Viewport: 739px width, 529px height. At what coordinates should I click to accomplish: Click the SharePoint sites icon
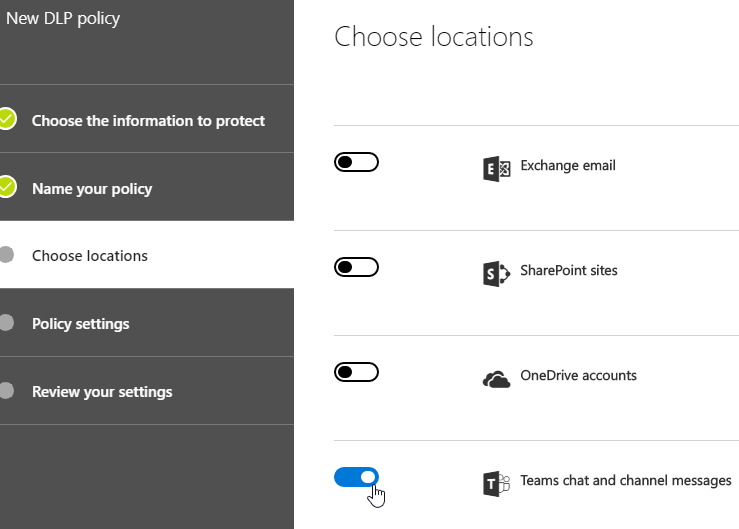point(496,273)
